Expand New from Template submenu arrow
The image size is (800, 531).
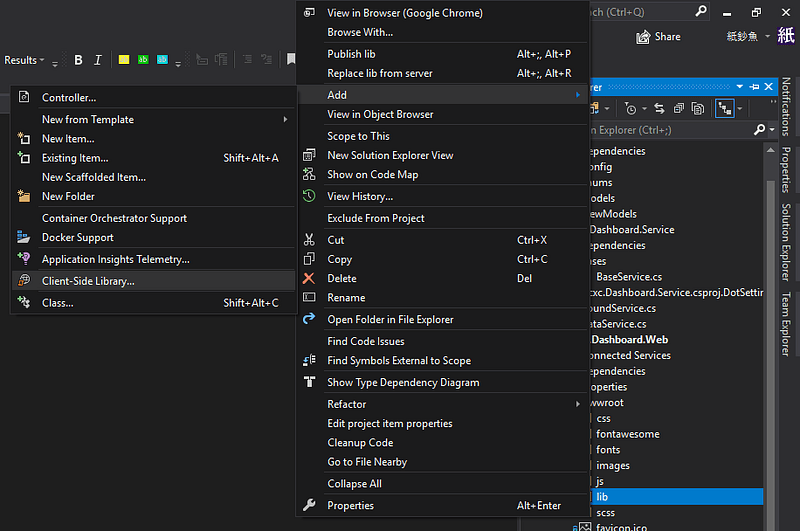pyautogui.click(x=285, y=119)
